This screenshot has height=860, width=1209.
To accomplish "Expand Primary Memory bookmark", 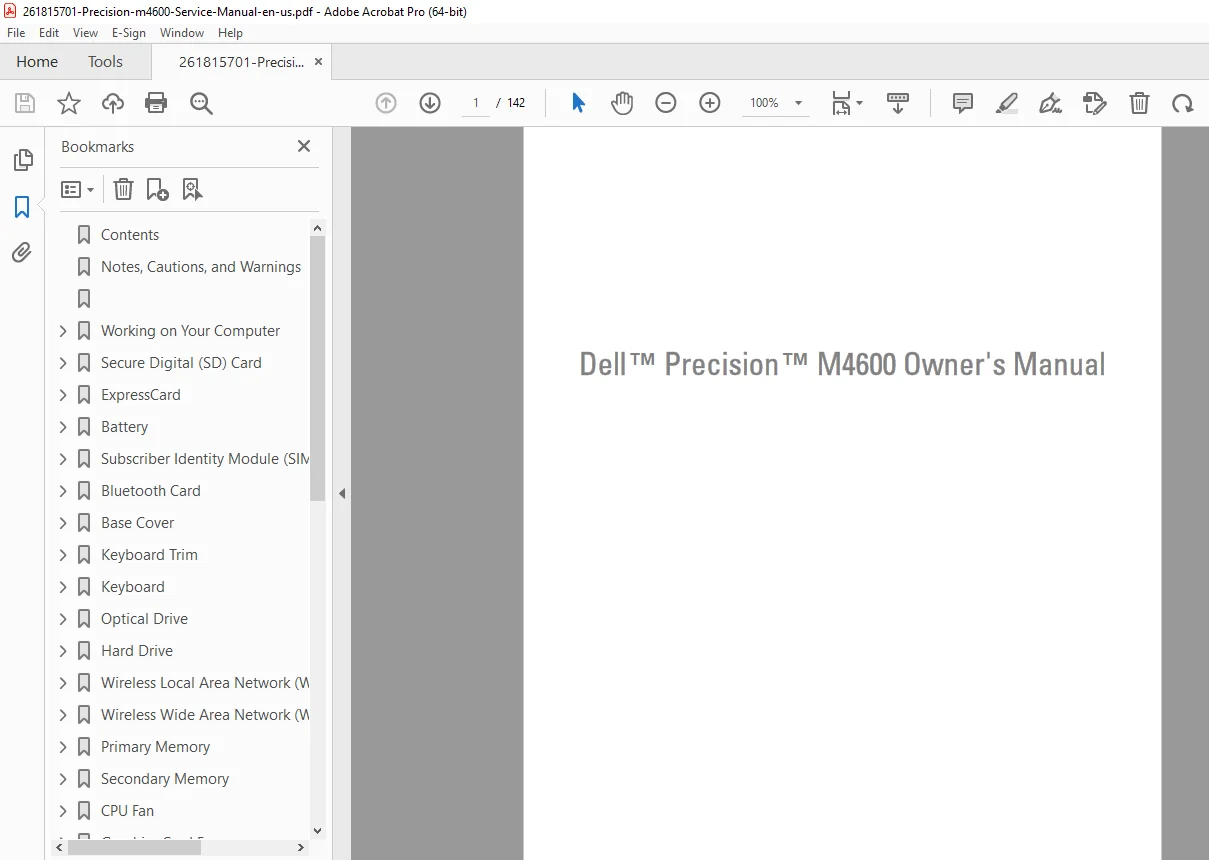I will 63,747.
